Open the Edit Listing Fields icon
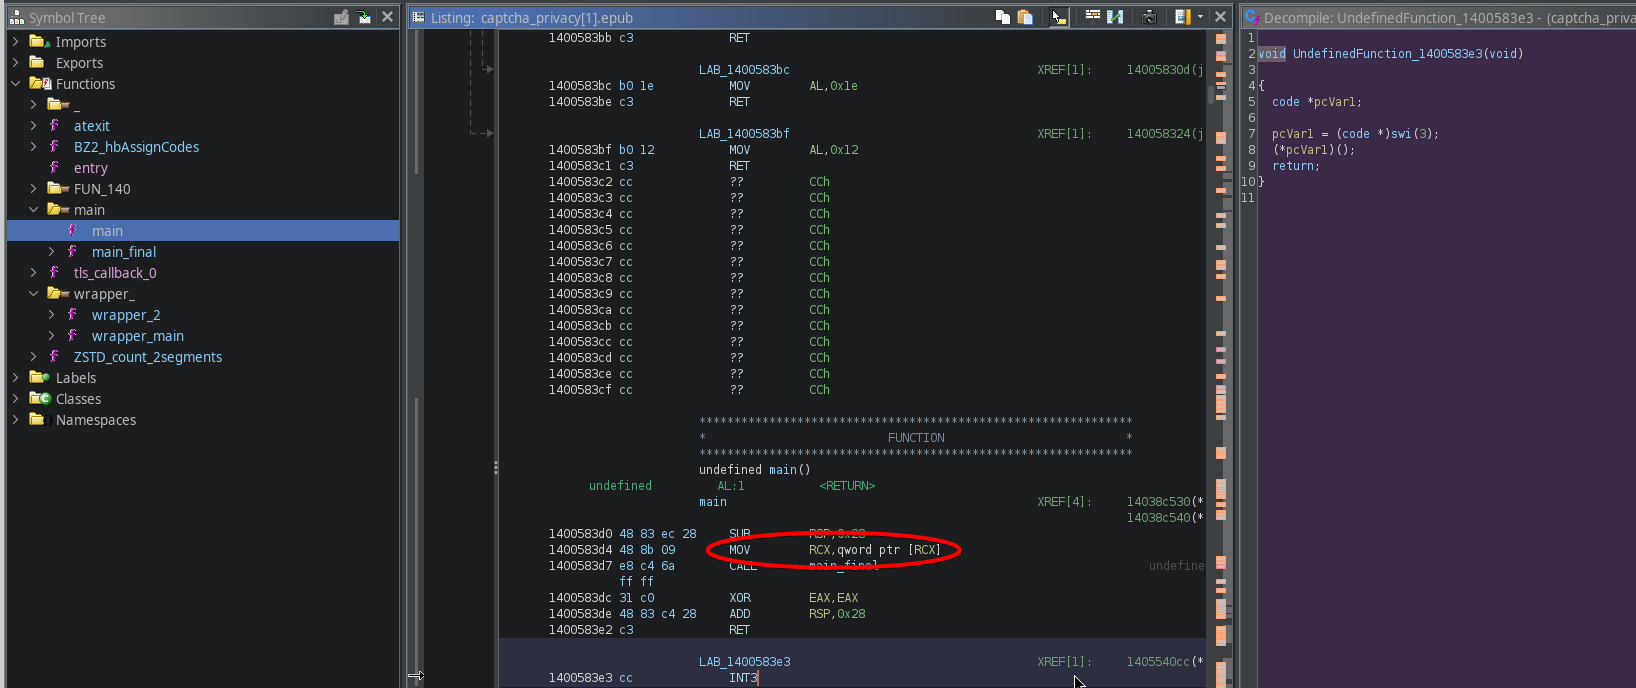 tap(1092, 17)
